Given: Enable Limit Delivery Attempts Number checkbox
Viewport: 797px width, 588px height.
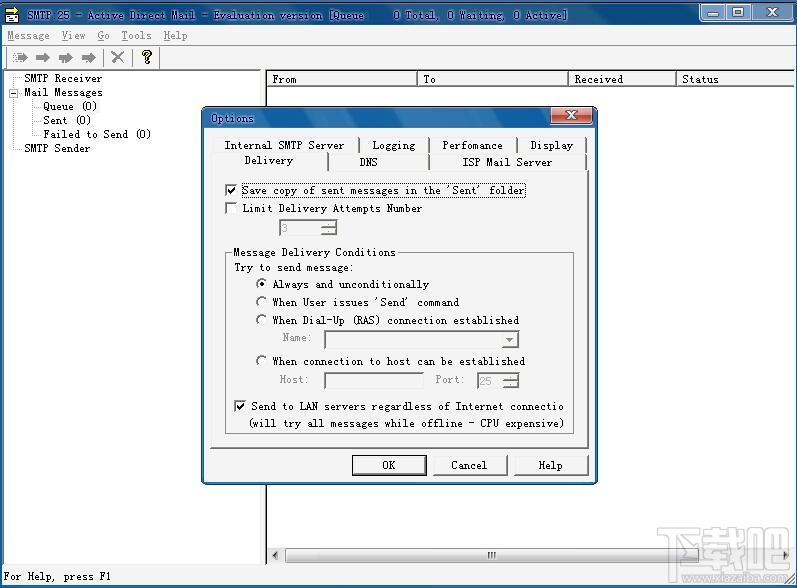Looking at the screenshot, I should pyautogui.click(x=231, y=208).
